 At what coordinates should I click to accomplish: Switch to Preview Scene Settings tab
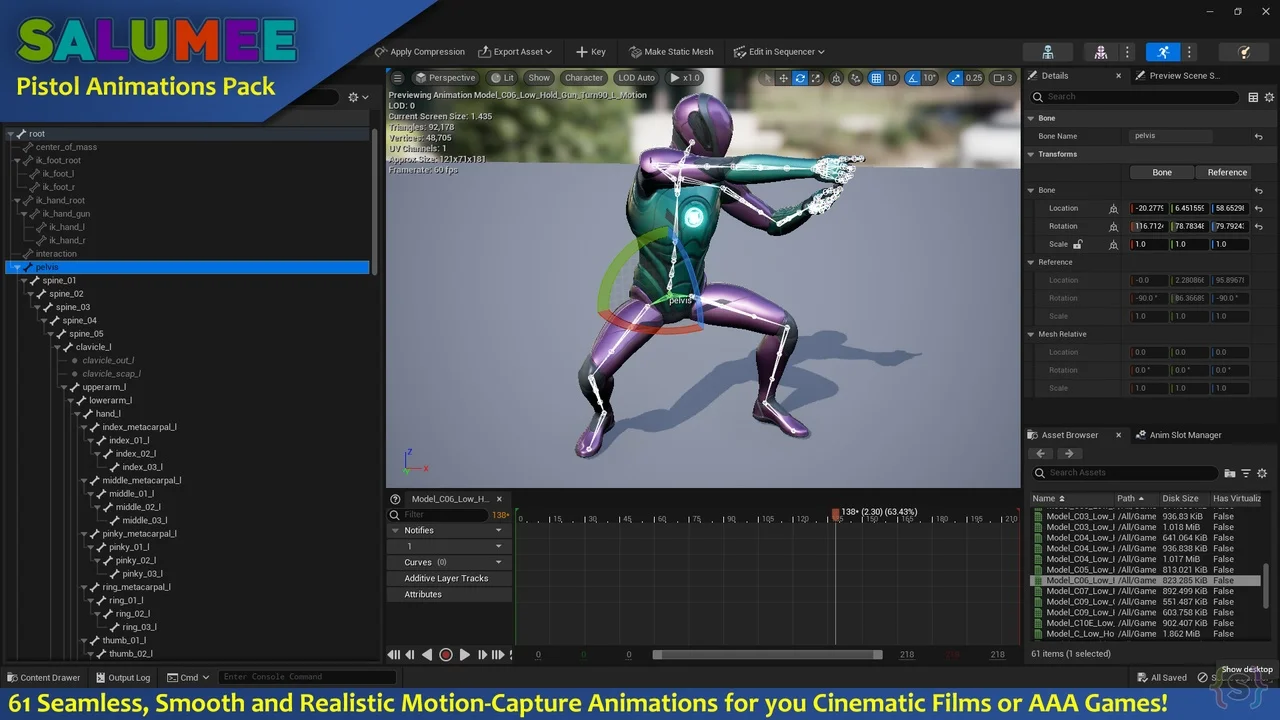(x=1183, y=76)
